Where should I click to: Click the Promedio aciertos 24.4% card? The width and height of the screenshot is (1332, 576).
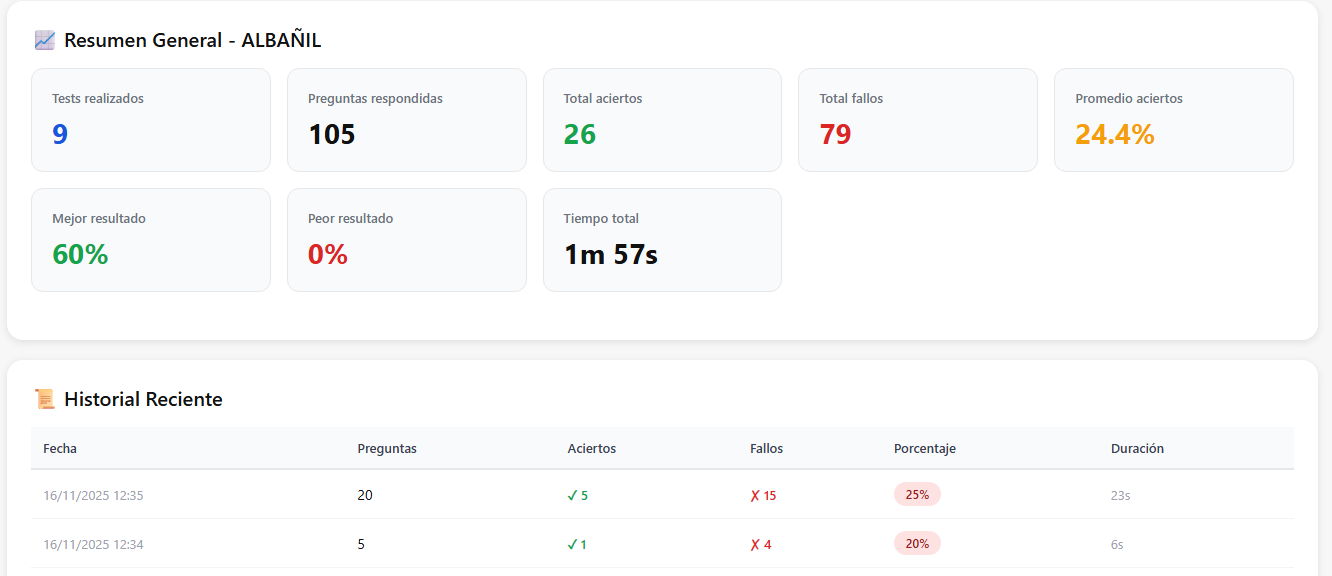tap(1173, 120)
